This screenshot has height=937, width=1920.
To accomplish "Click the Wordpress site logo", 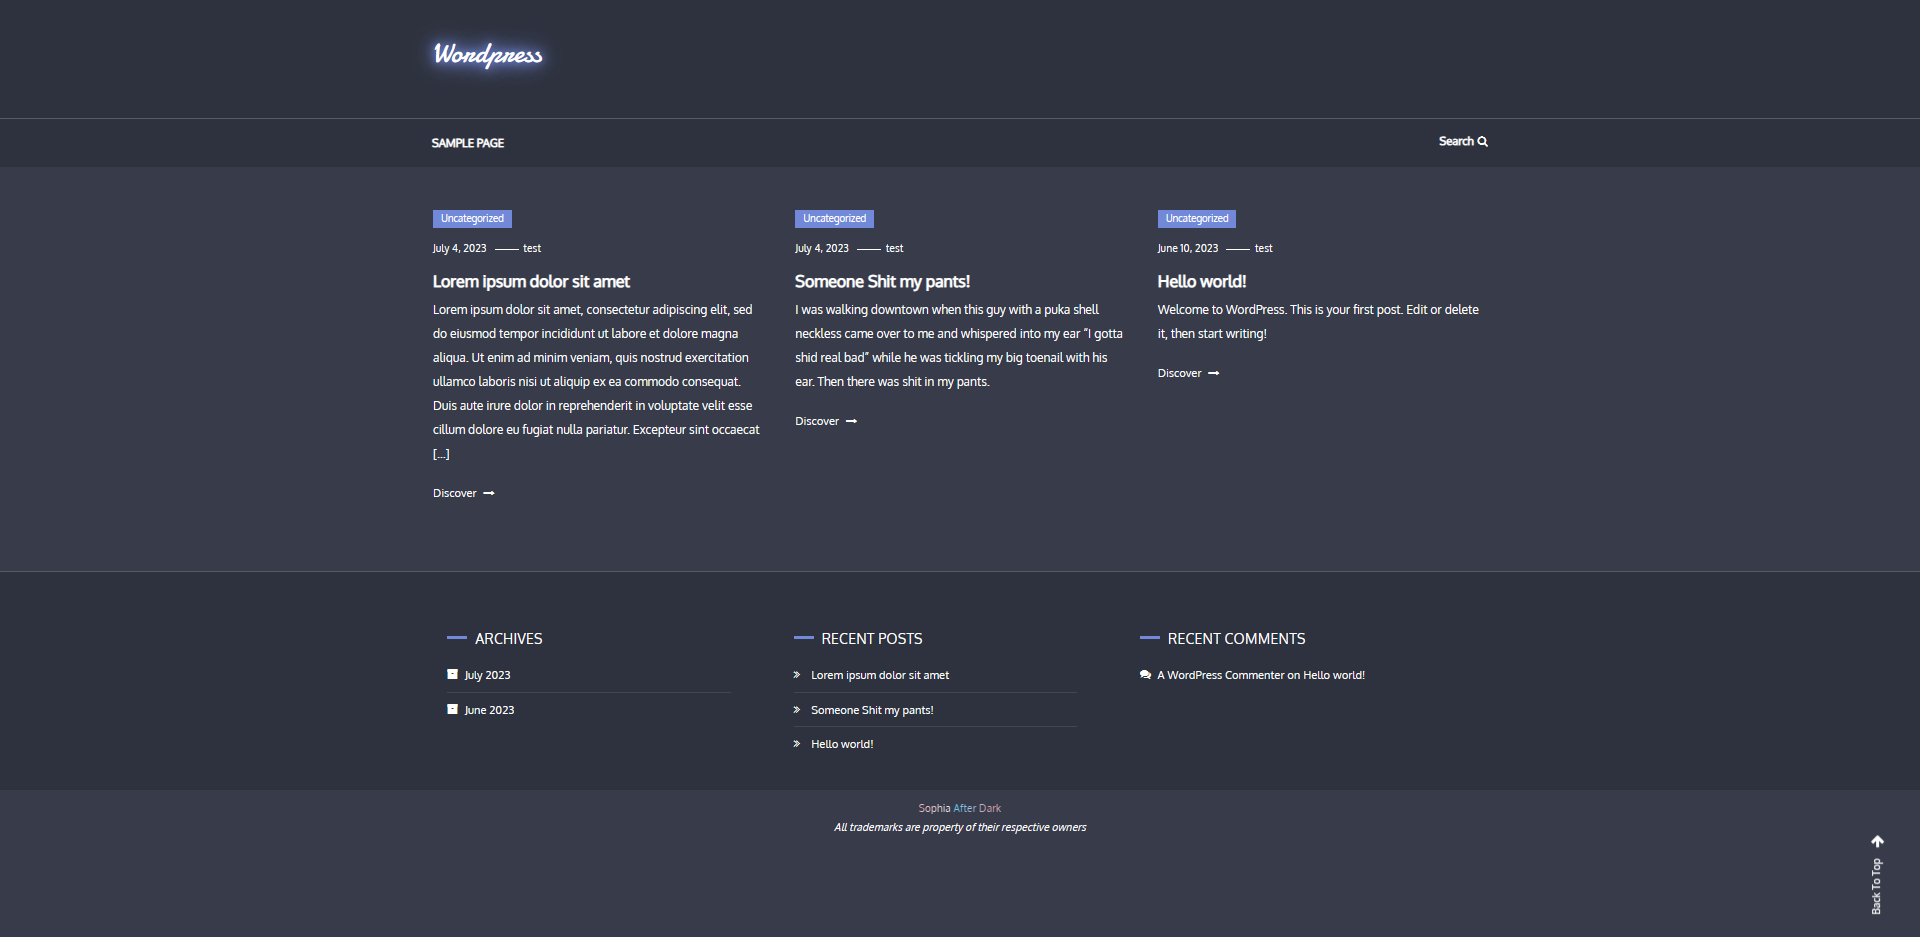I will coord(488,55).
